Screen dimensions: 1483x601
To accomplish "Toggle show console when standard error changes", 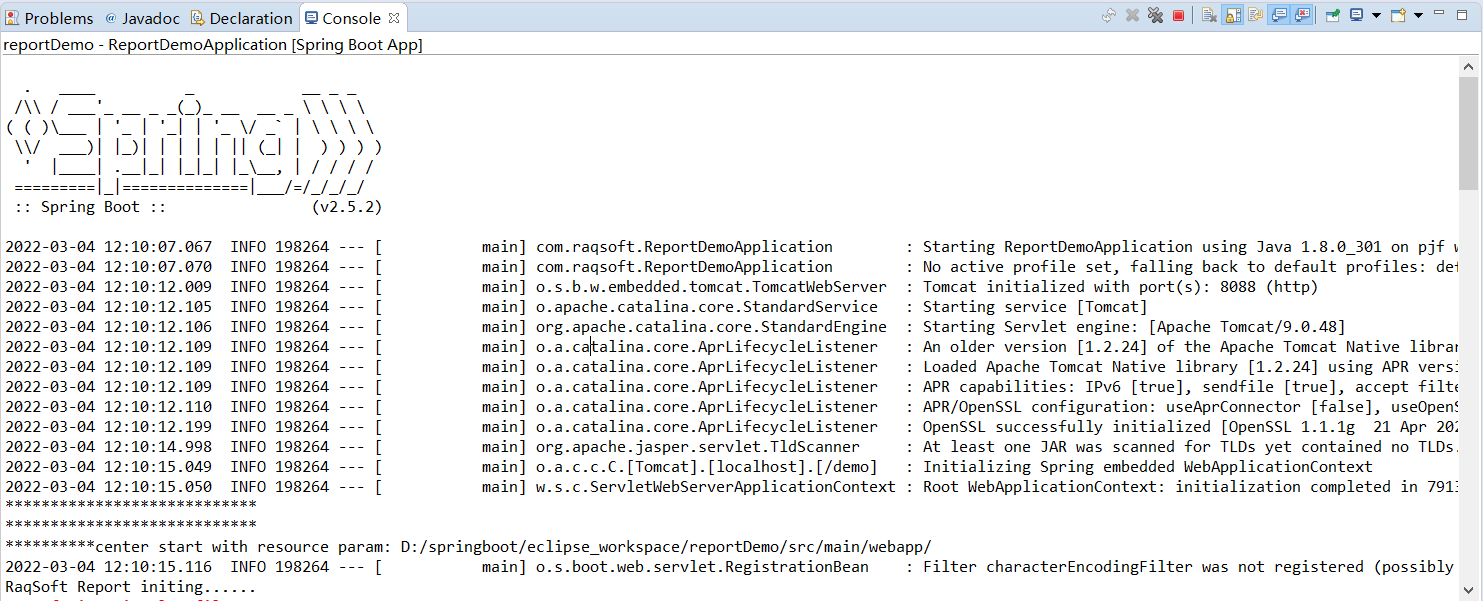I will click(x=1302, y=15).
